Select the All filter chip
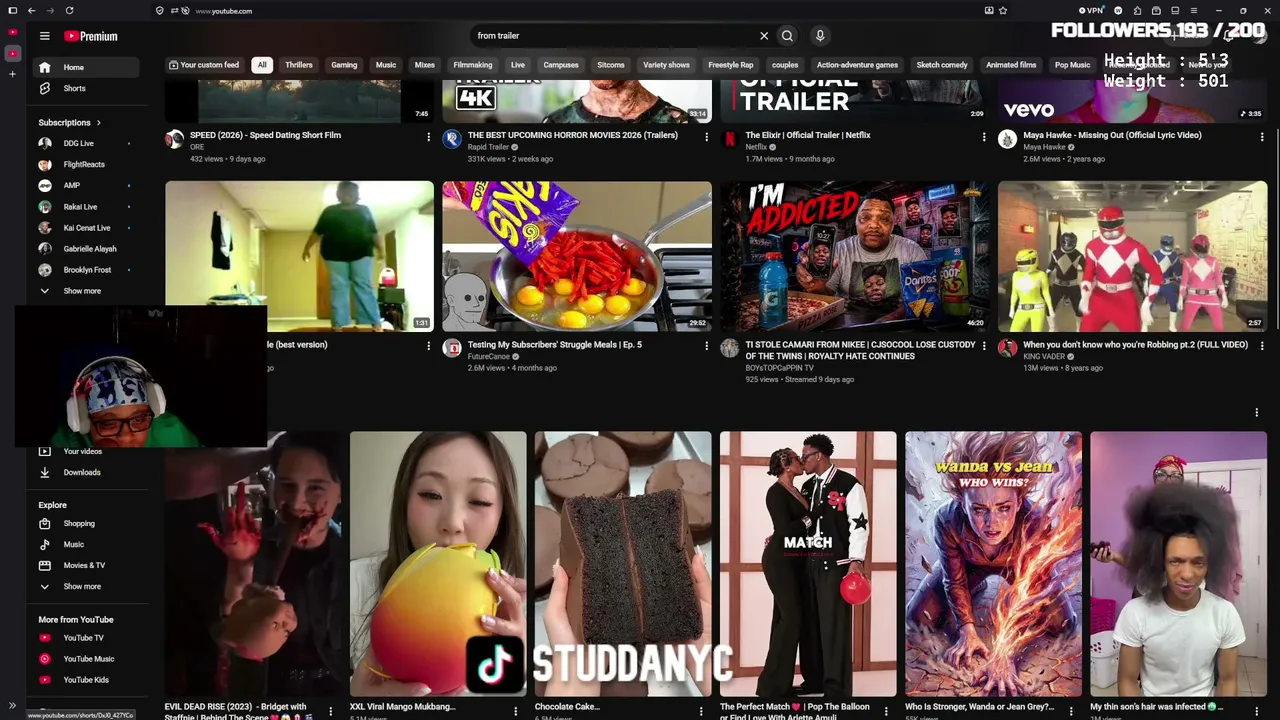 click(x=262, y=65)
